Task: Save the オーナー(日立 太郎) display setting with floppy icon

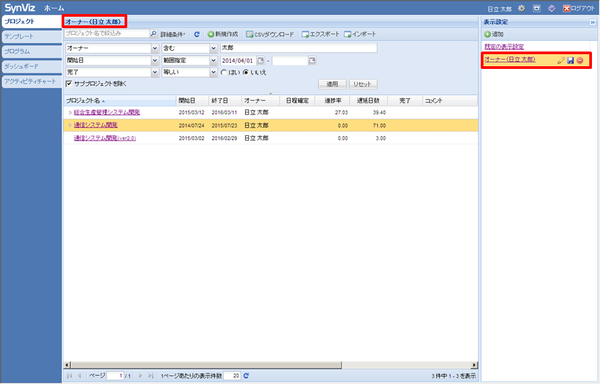Action: point(571,60)
